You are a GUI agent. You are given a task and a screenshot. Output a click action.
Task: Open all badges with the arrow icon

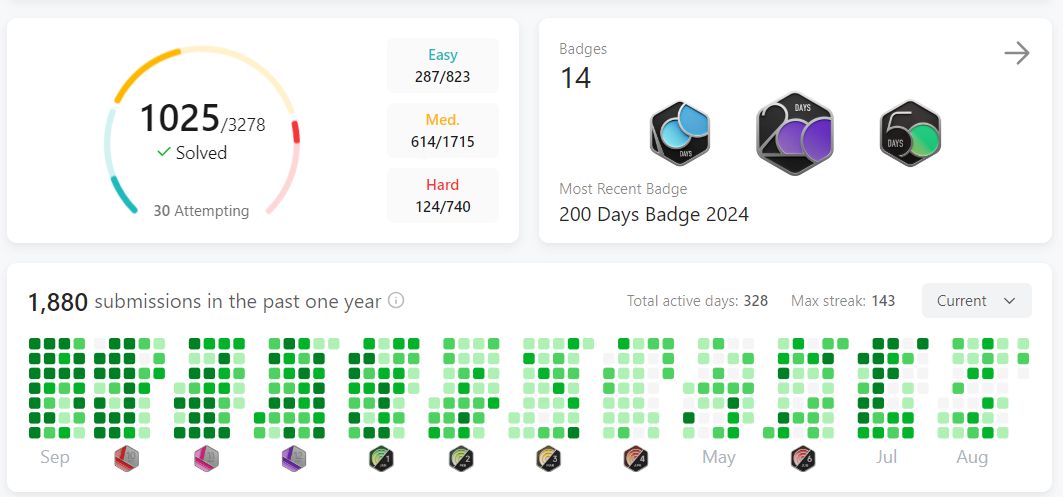tap(1016, 54)
